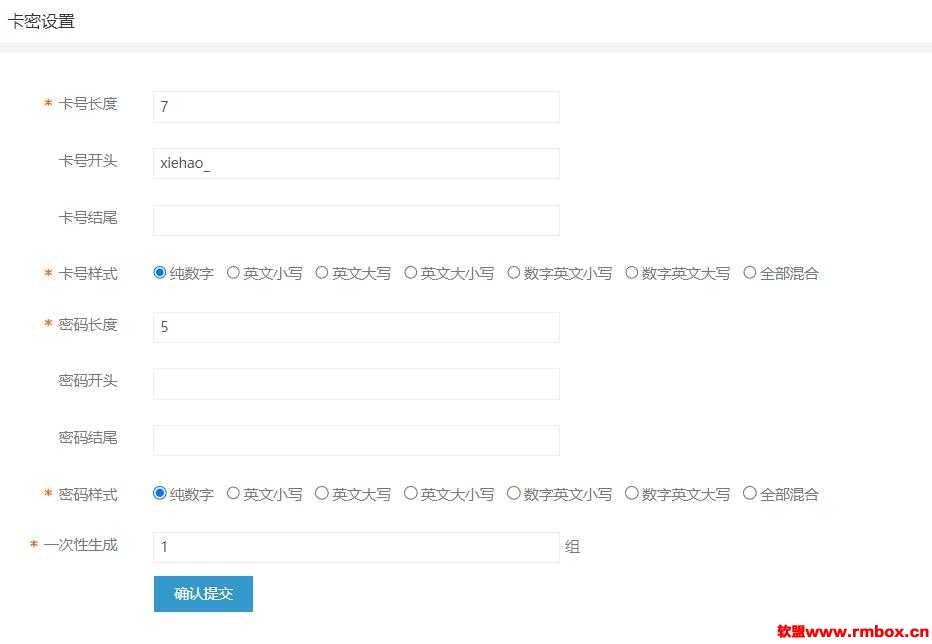Select 英文大写 radio for 卡号样式
This screenshot has width=932, height=644.
[x=322, y=272]
